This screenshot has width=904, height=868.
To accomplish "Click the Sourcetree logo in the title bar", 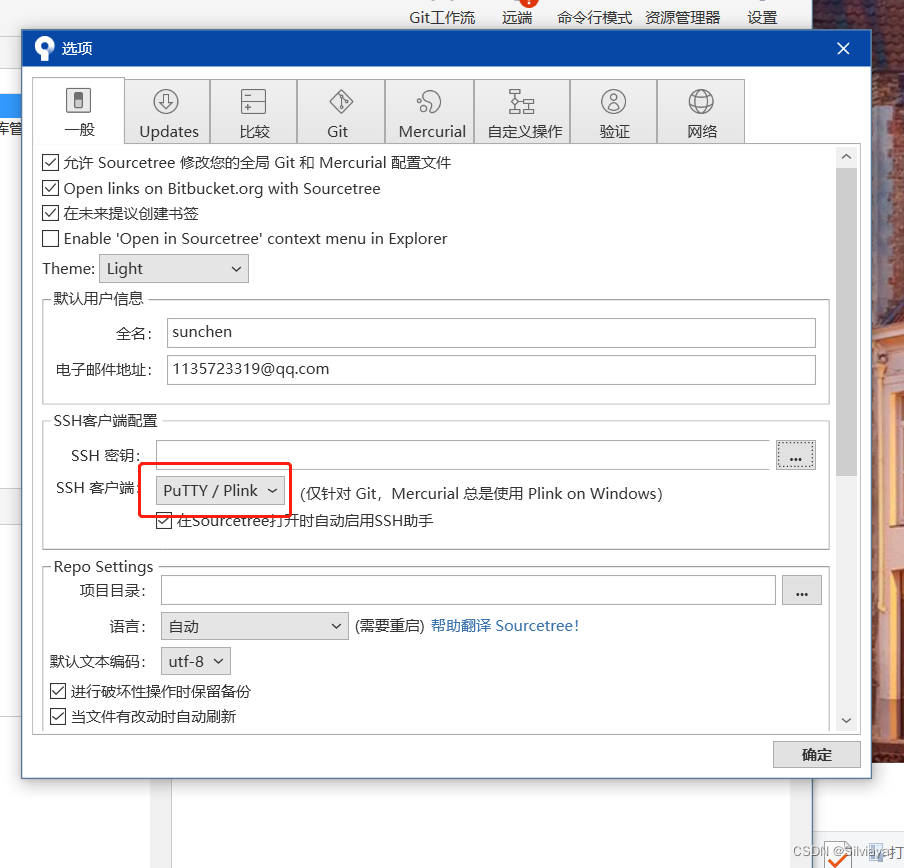I will tap(44, 48).
